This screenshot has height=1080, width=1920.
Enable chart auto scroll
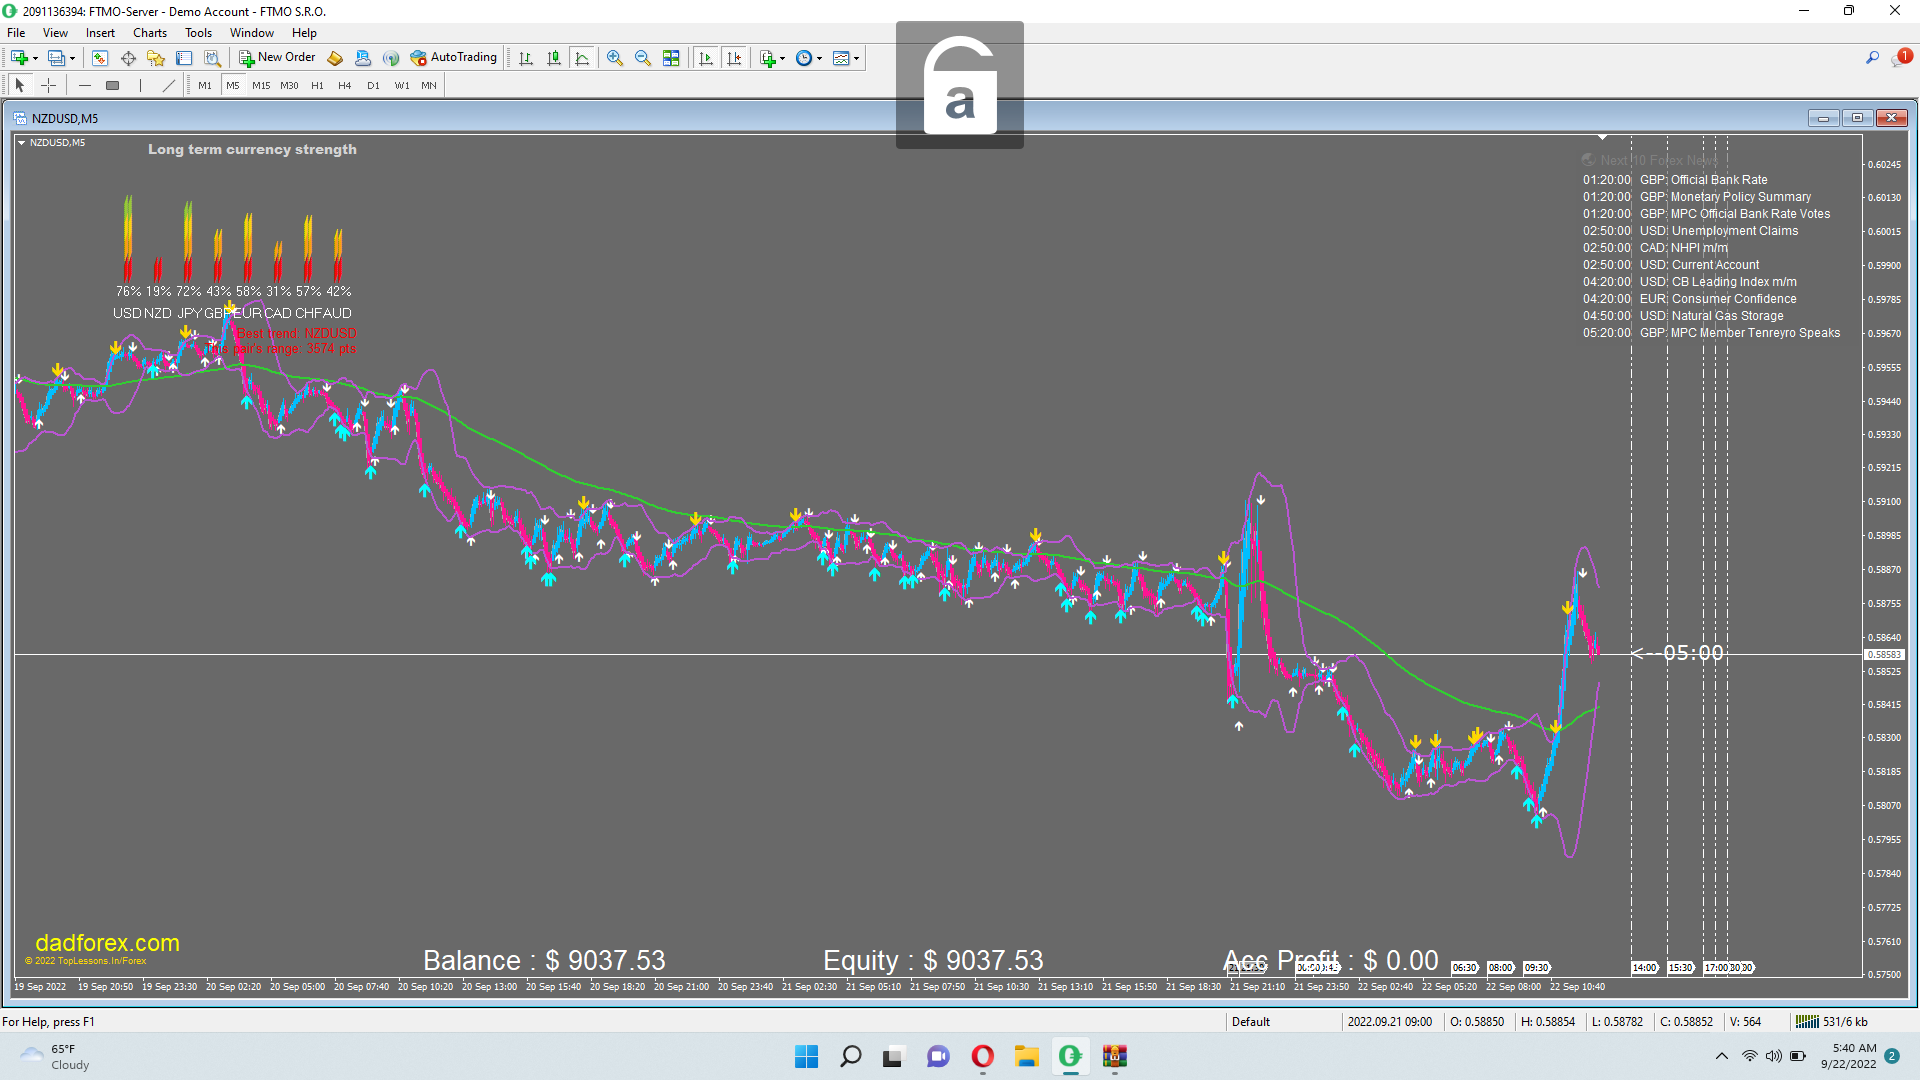[706, 58]
